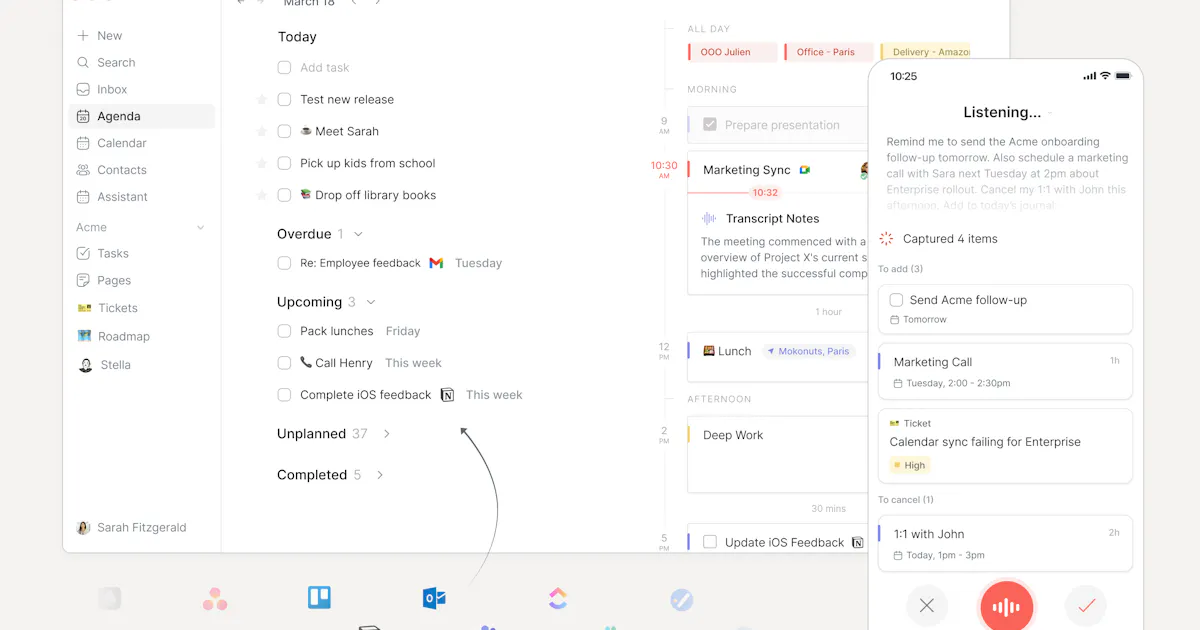Image resolution: width=1200 pixels, height=630 pixels.
Task: Check off Call Henry task
Action: (284, 363)
